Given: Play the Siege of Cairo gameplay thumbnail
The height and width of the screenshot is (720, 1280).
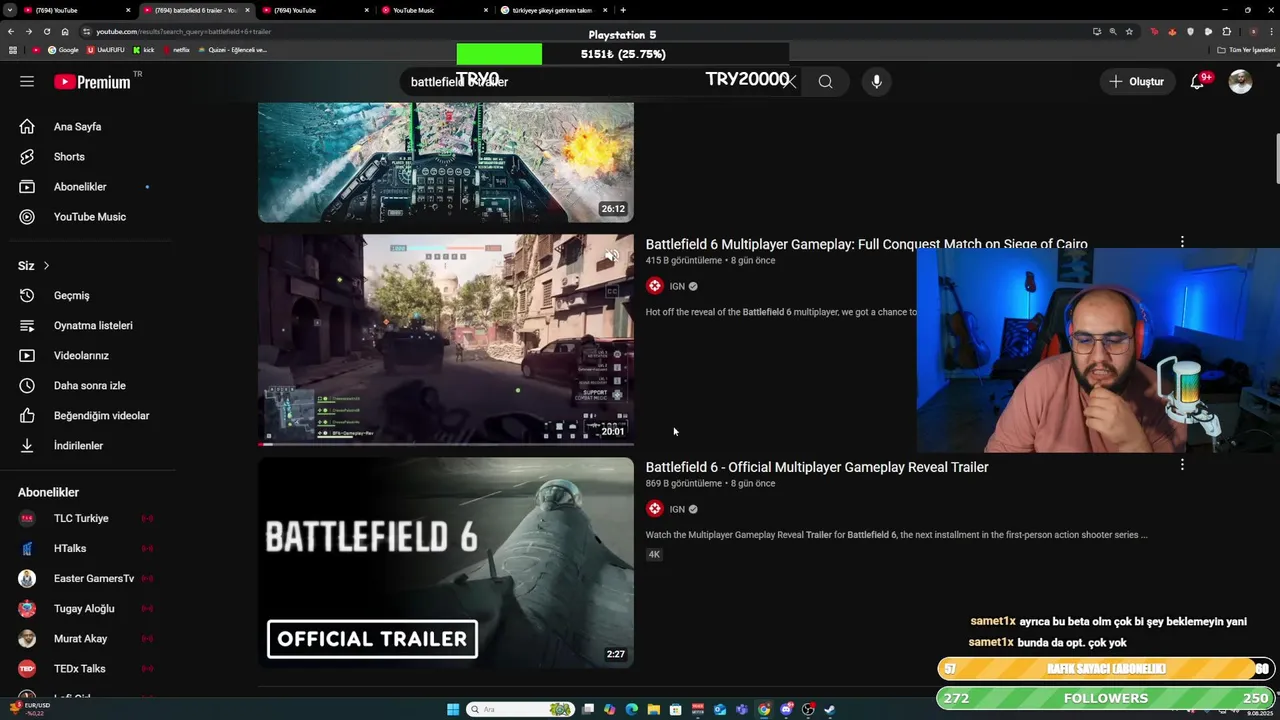Looking at the screenshot, I should coord(446,340).
